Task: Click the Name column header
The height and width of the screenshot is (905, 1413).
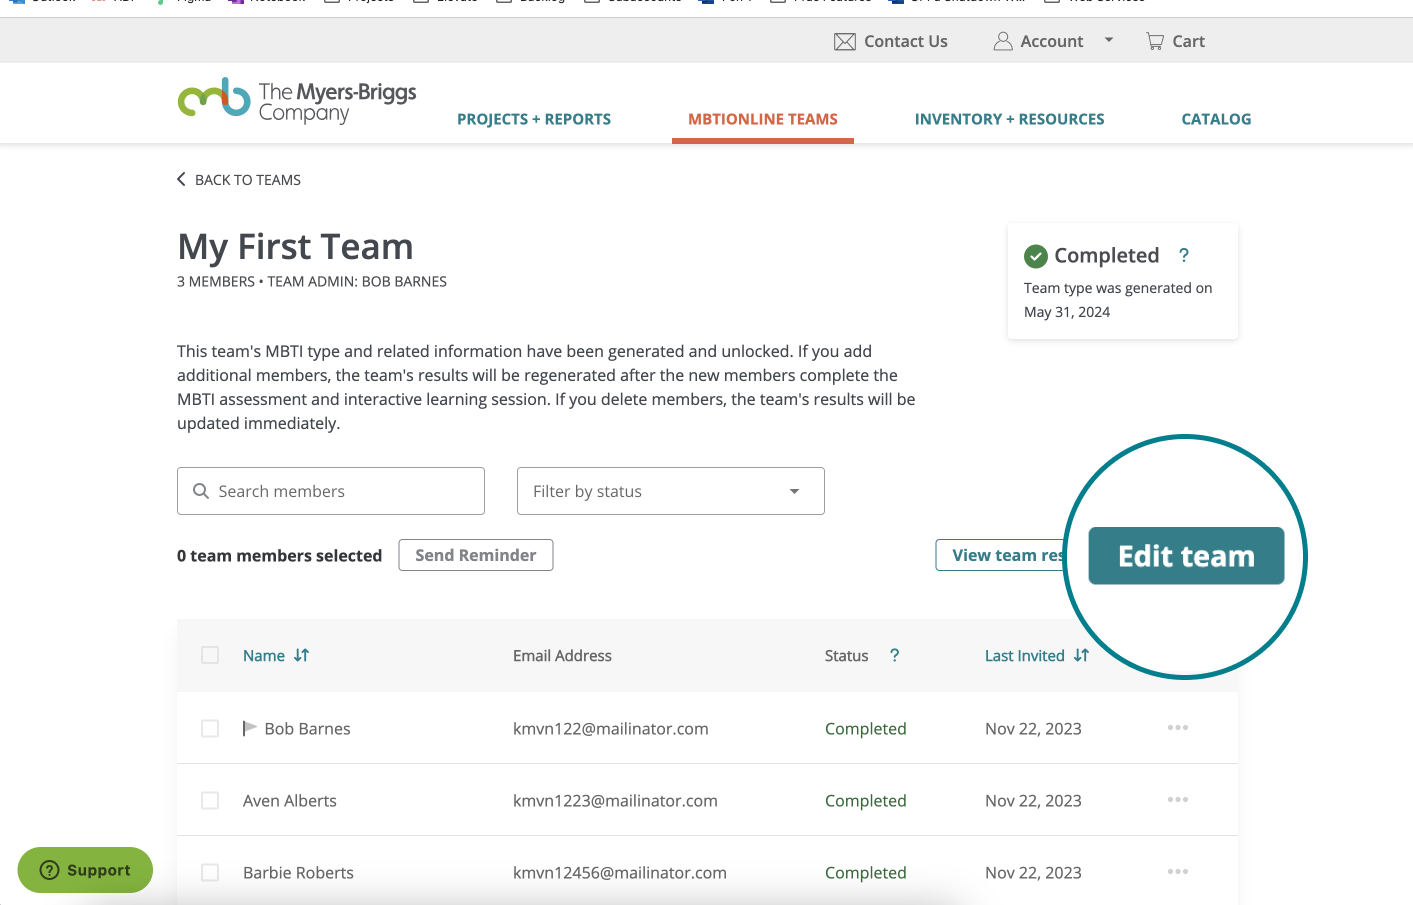Action: pos(264,656)
